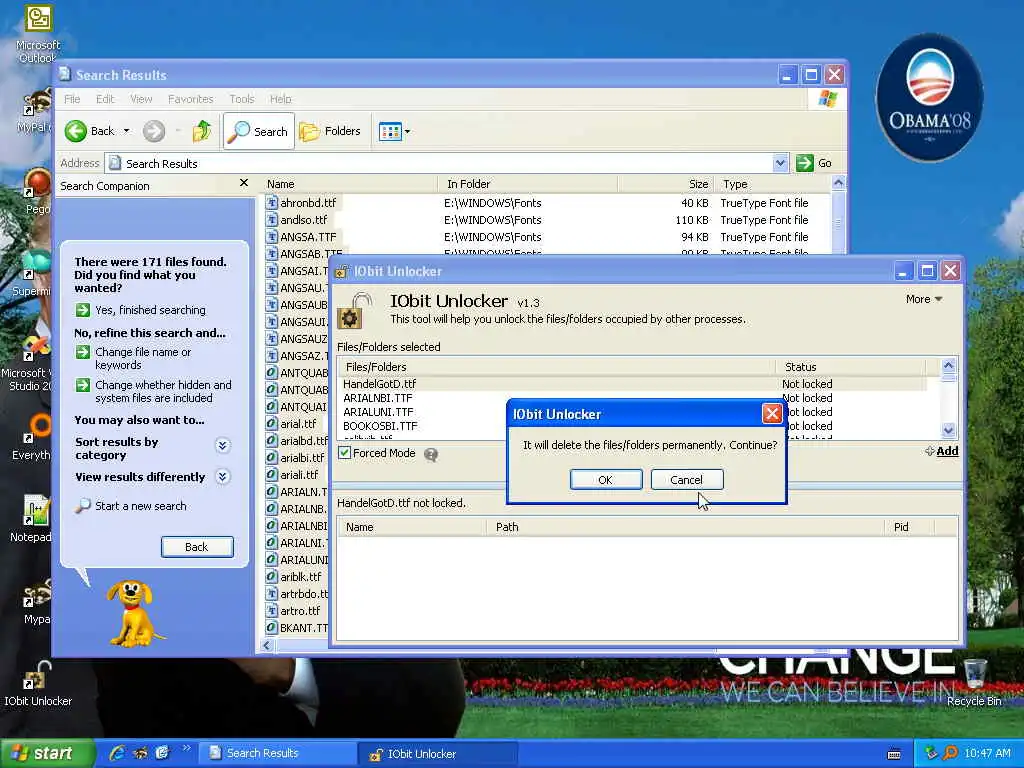Close the IObit Unlocker confirmation dialog

(772, 413)
